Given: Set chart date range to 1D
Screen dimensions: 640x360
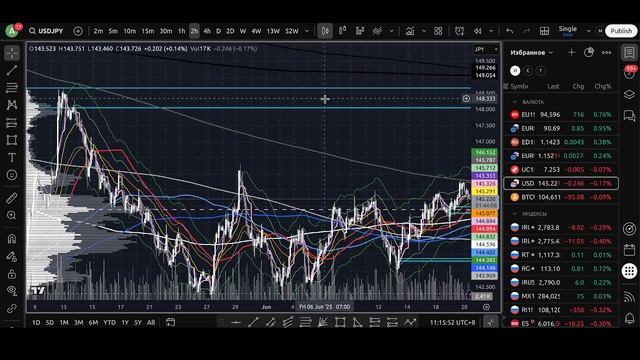Looking at the screenshot, I should tap(36, 322).
